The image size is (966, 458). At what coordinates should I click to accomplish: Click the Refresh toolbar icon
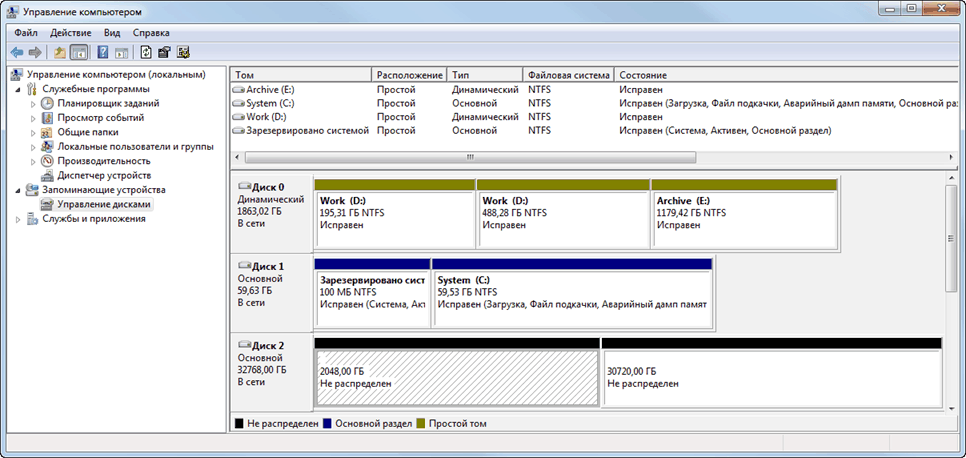(147, 52)
